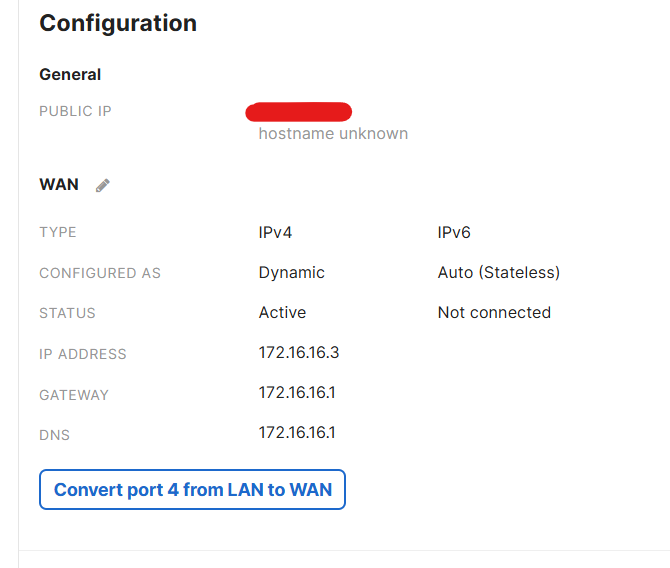
Task: Click the Active IPv4 status
Action: [282, 313]
